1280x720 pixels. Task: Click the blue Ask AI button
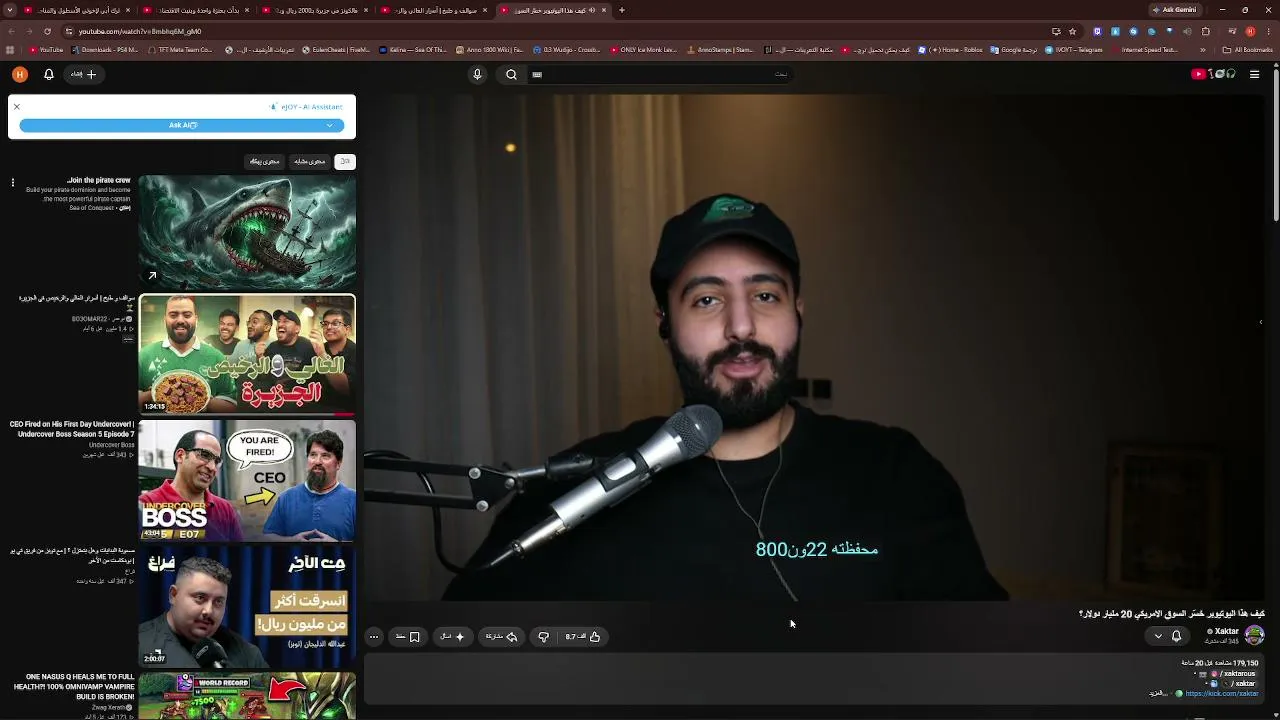pos(182,125)
